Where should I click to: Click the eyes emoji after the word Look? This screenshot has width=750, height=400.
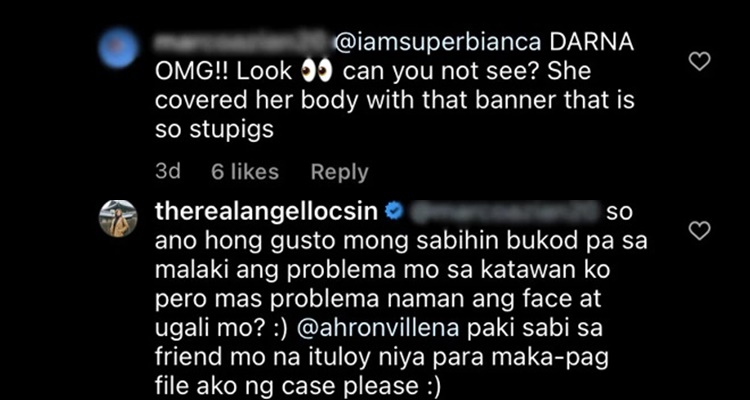(316, 72)
